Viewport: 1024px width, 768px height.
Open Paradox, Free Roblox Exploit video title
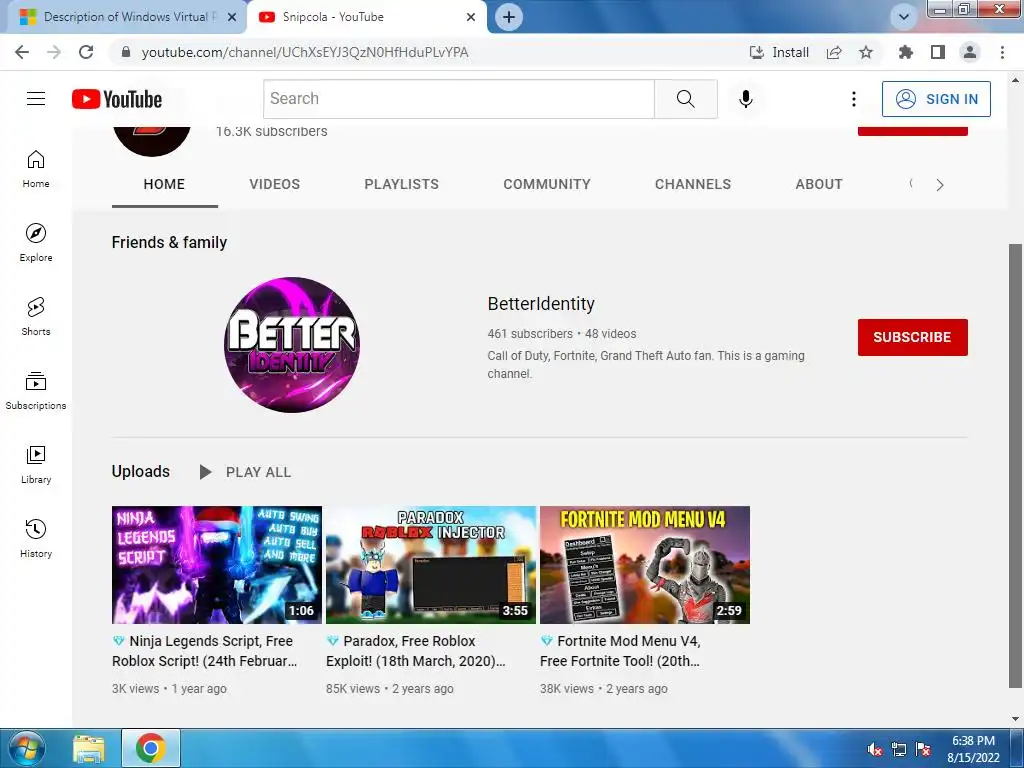tap(416, 651)
